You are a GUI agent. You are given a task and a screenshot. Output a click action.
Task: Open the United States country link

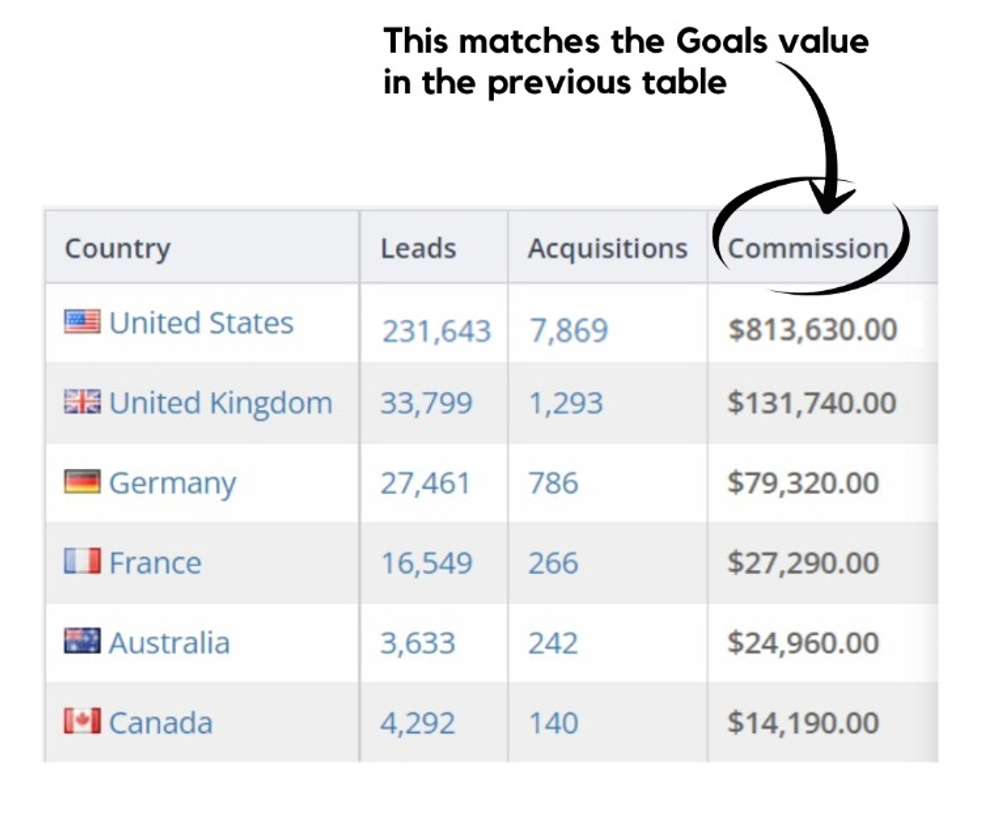pyautogui.click(x=201, y=323)
